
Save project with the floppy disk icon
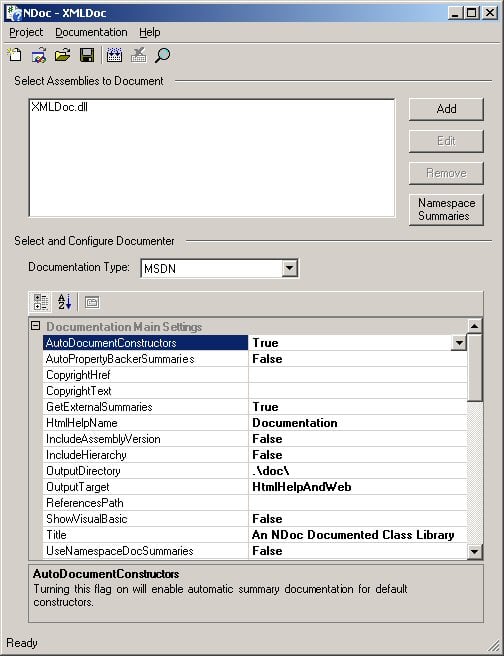[x=87, y=55]
